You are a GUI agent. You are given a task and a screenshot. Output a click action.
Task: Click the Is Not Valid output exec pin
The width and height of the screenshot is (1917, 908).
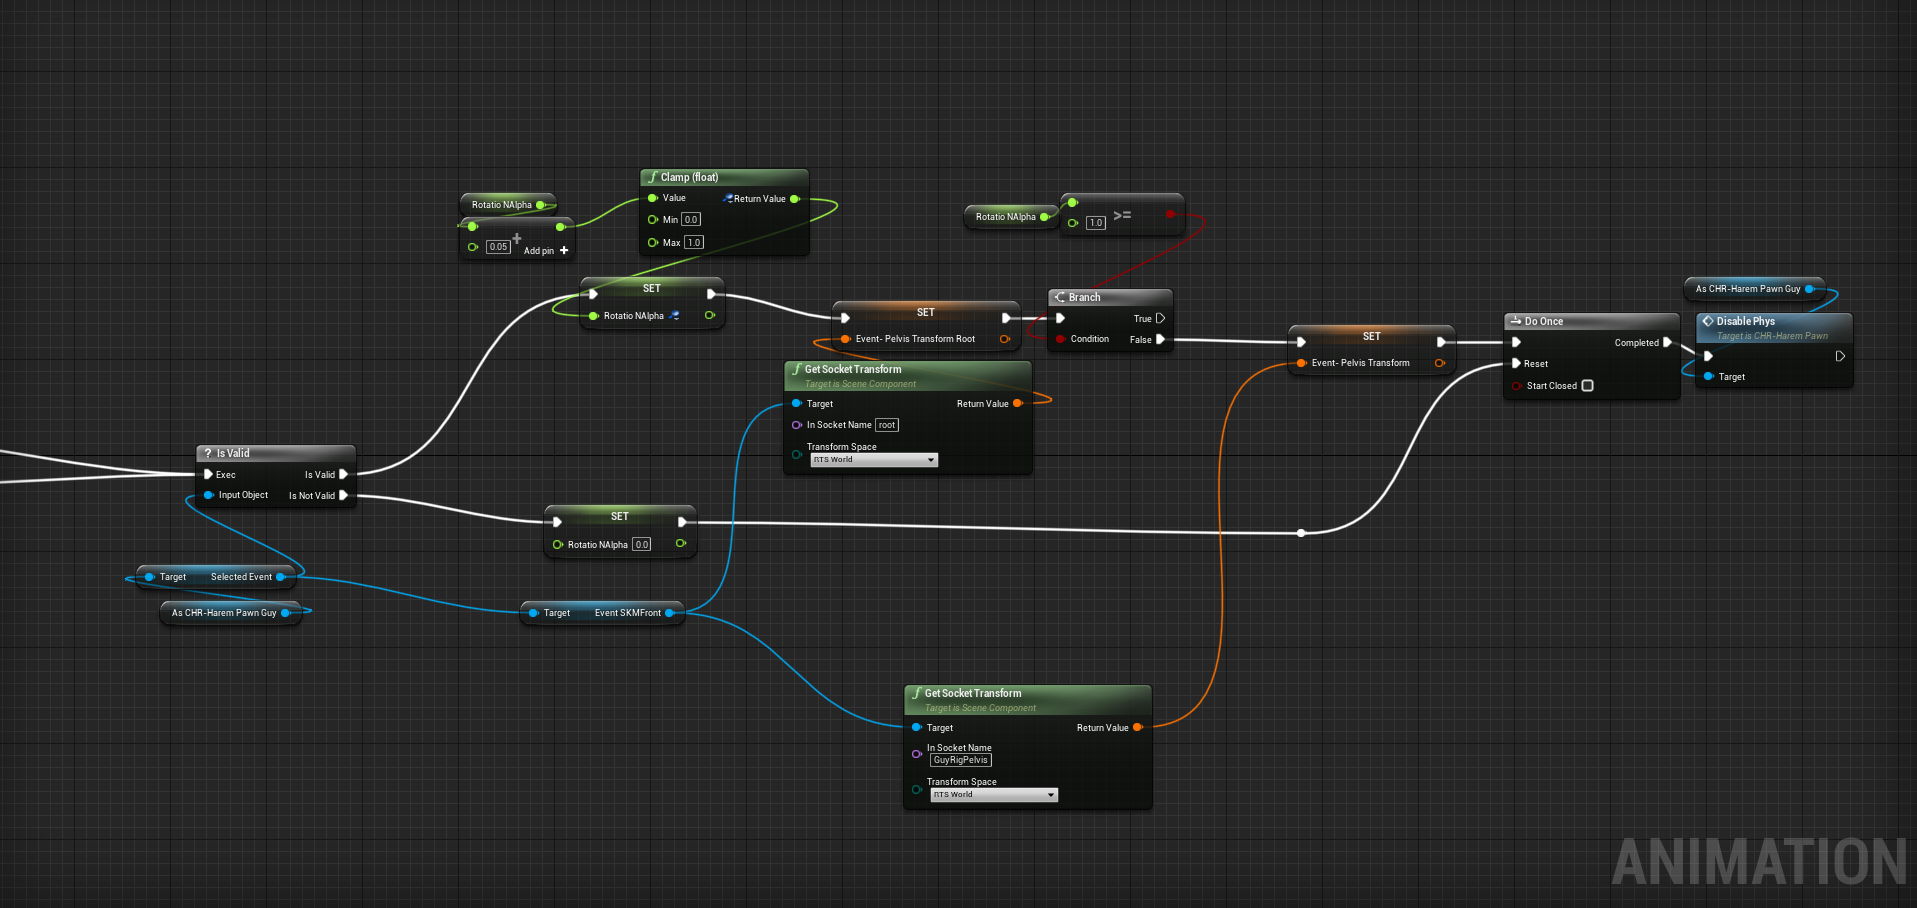(x=343, y=495)
